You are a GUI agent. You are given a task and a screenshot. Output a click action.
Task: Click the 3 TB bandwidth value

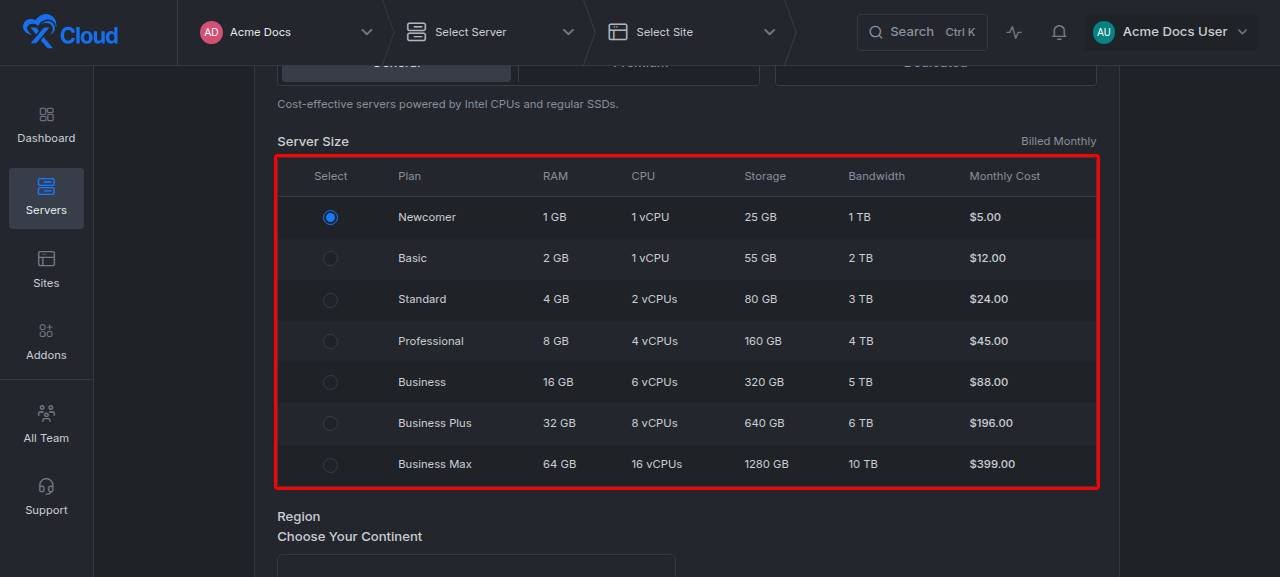861,299
